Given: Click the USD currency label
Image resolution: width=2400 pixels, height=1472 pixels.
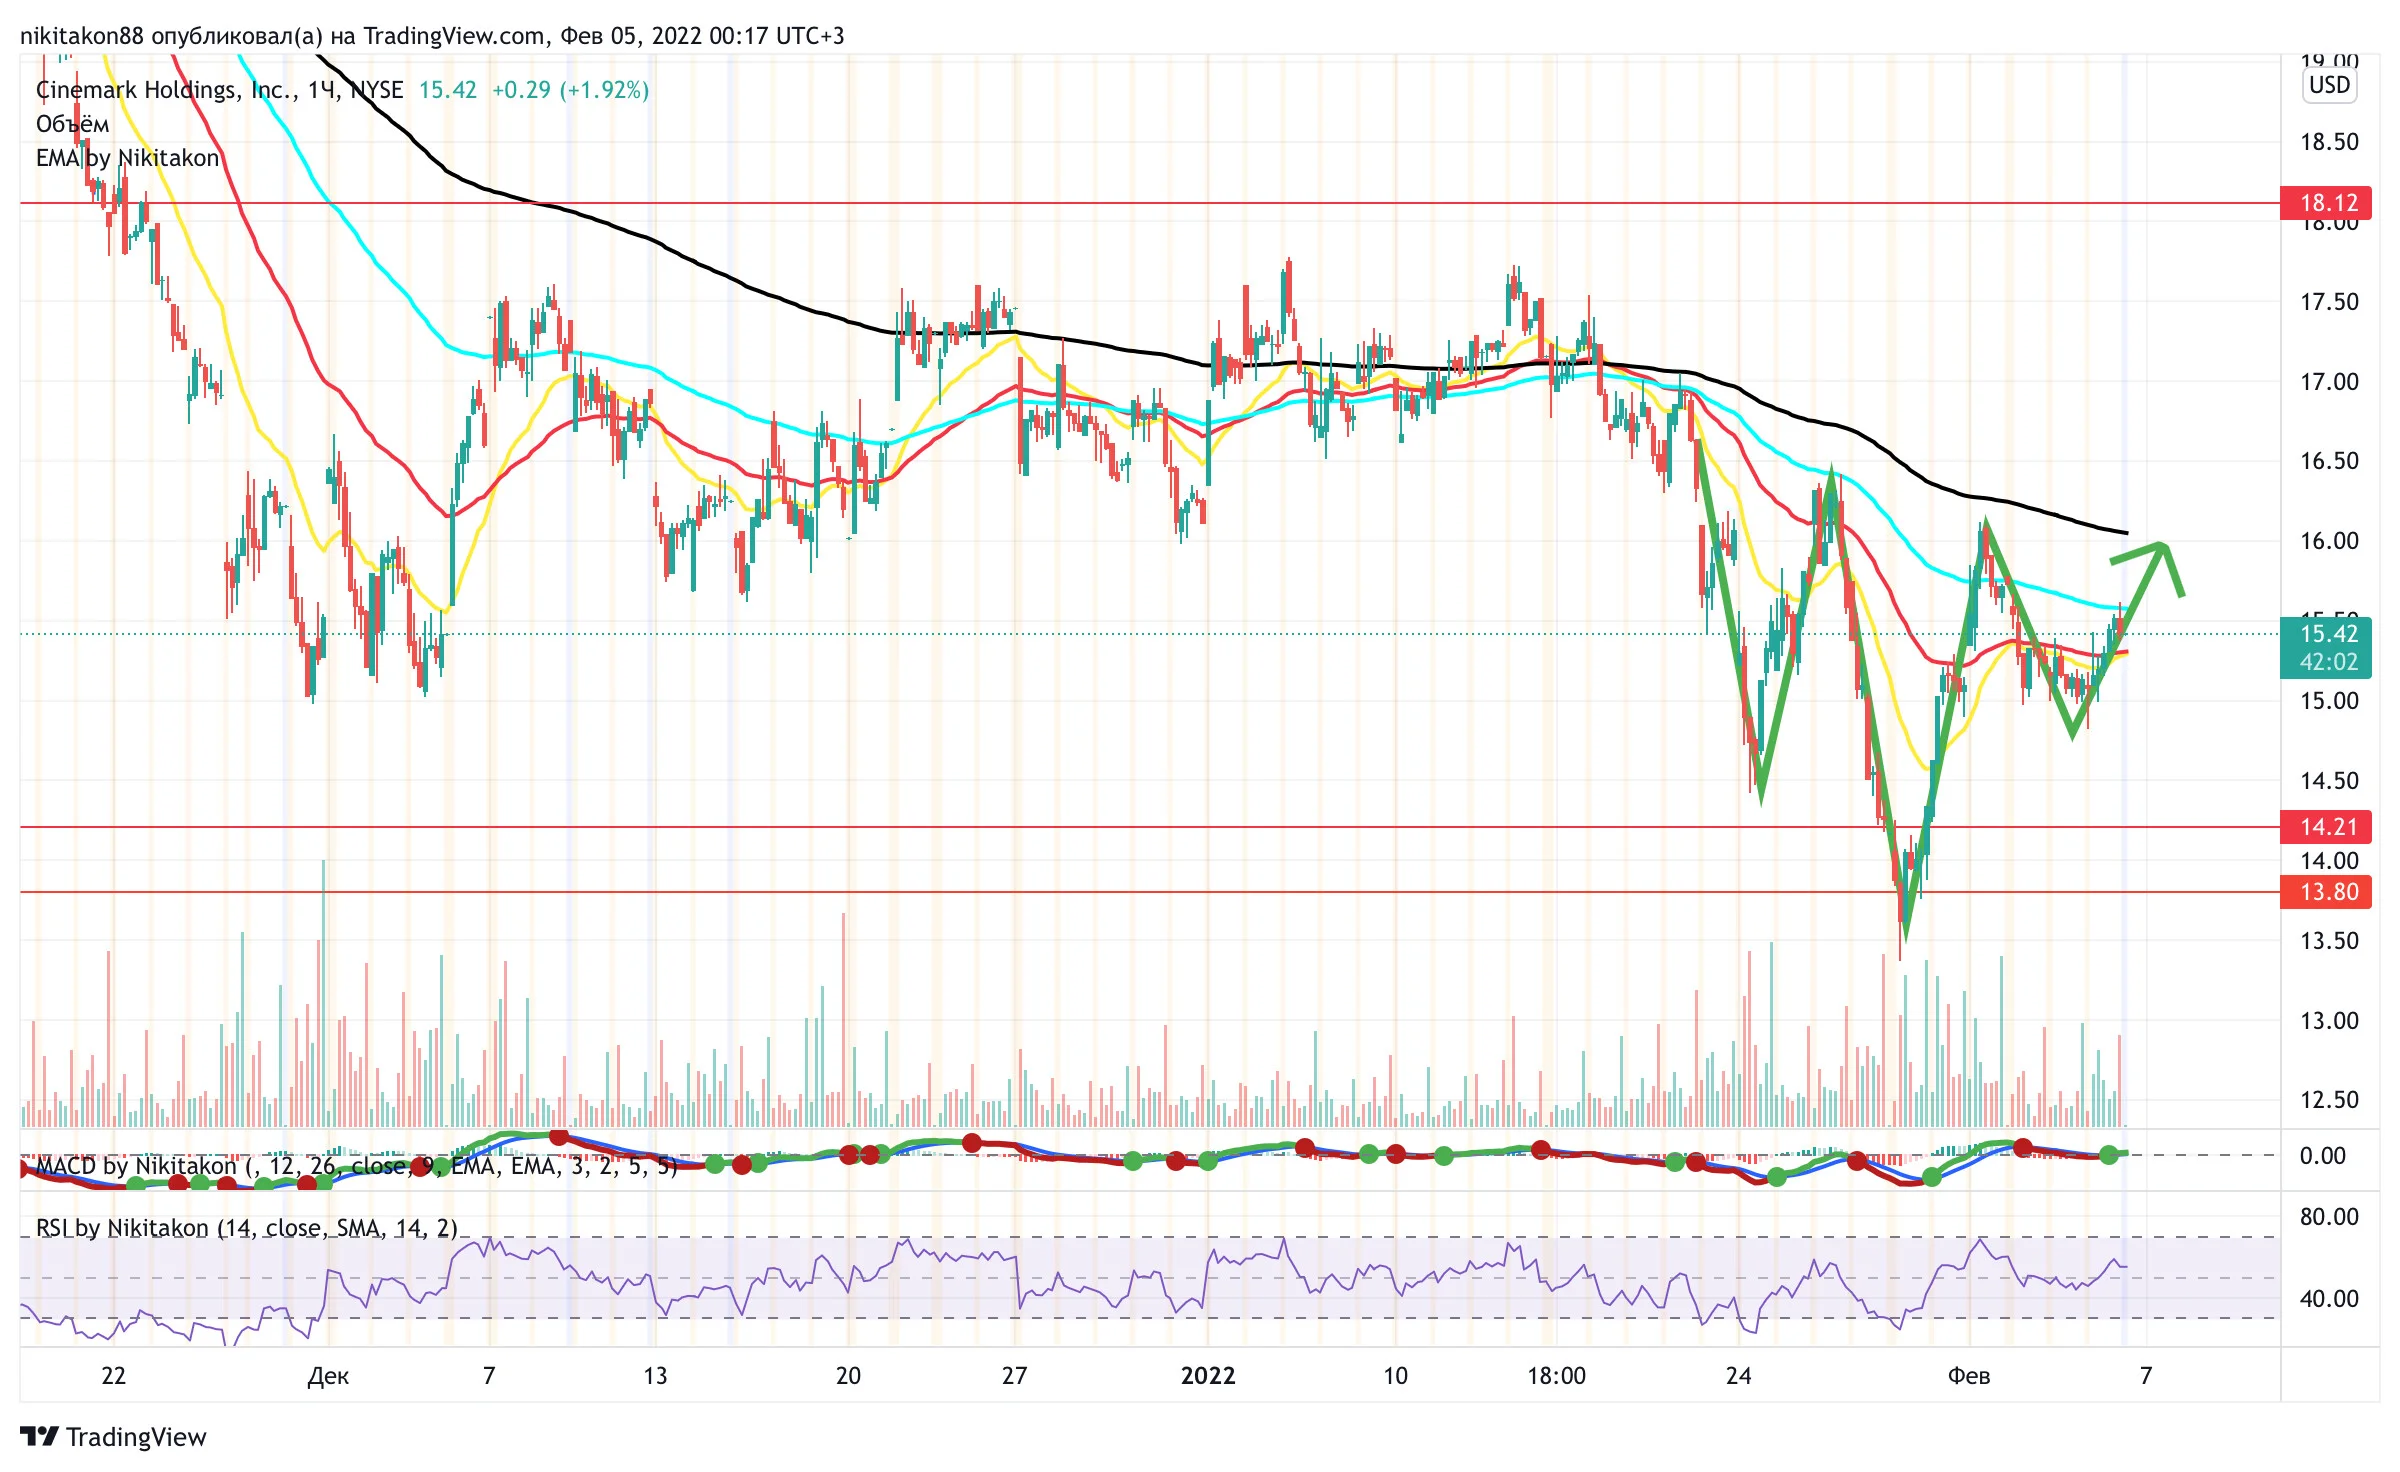Looking at the screenshot, I should pos(2329,85).
